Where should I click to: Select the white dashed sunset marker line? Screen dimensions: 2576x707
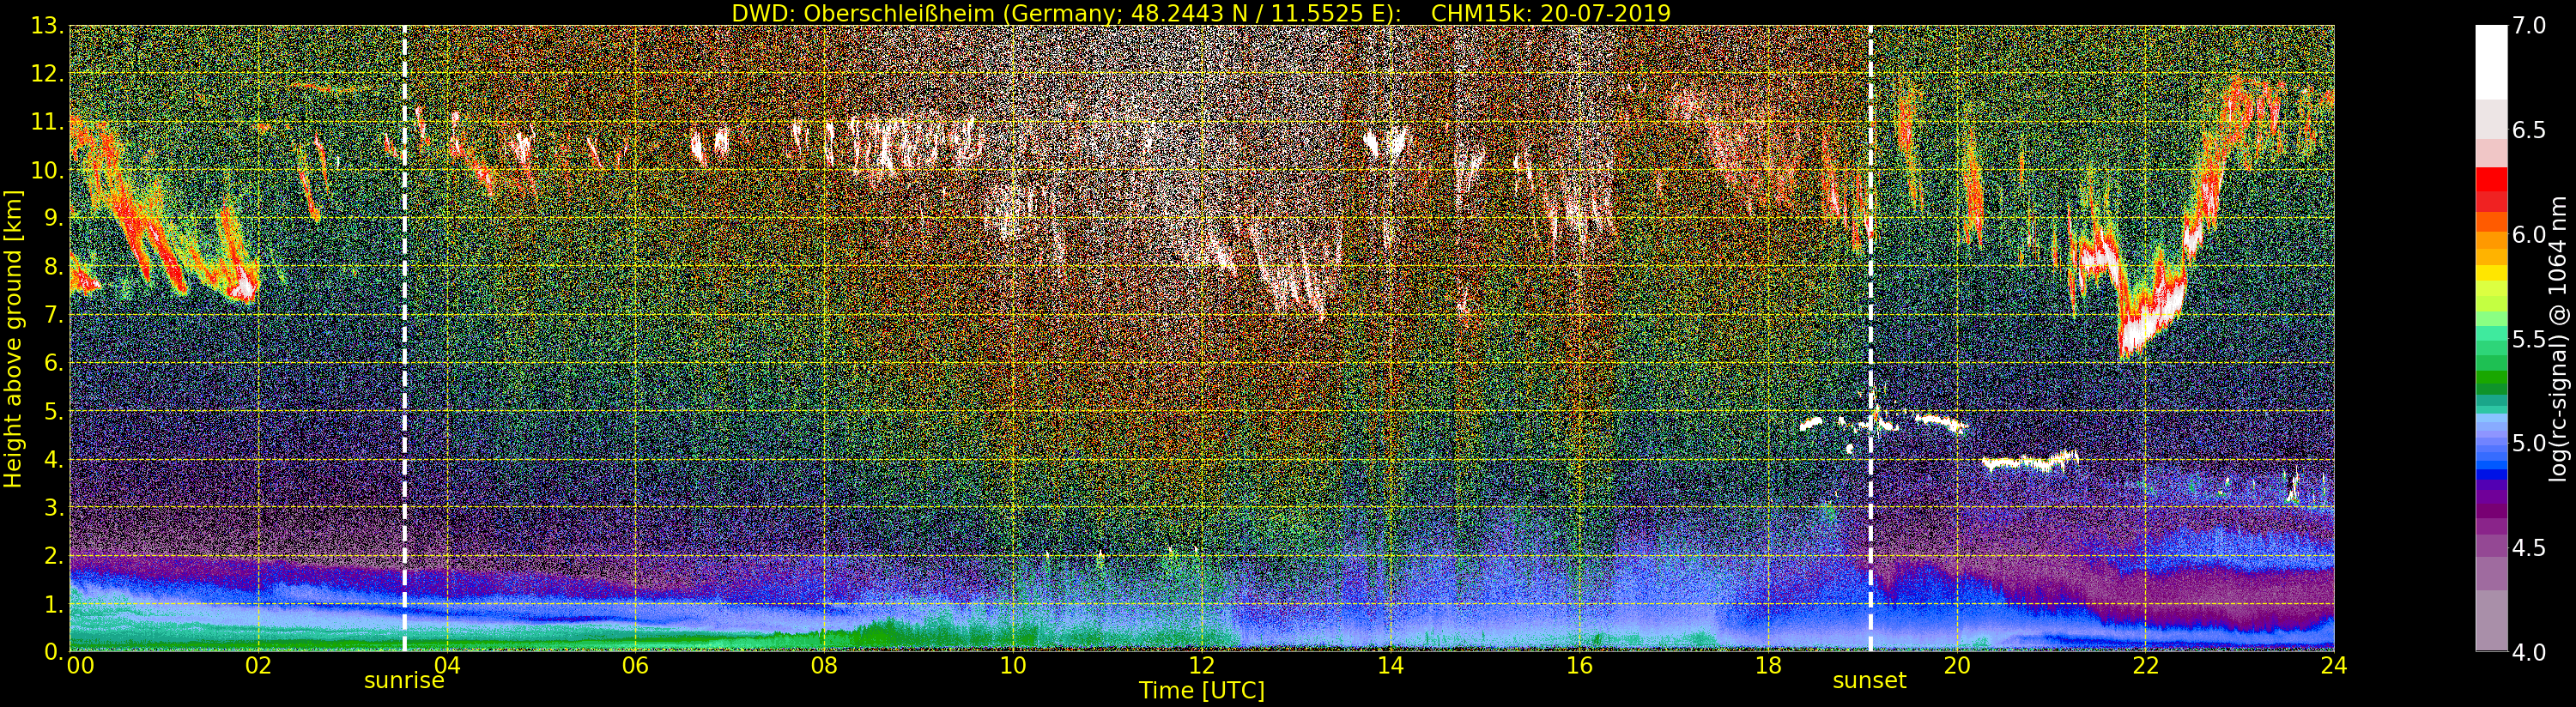coord(1870,338)
